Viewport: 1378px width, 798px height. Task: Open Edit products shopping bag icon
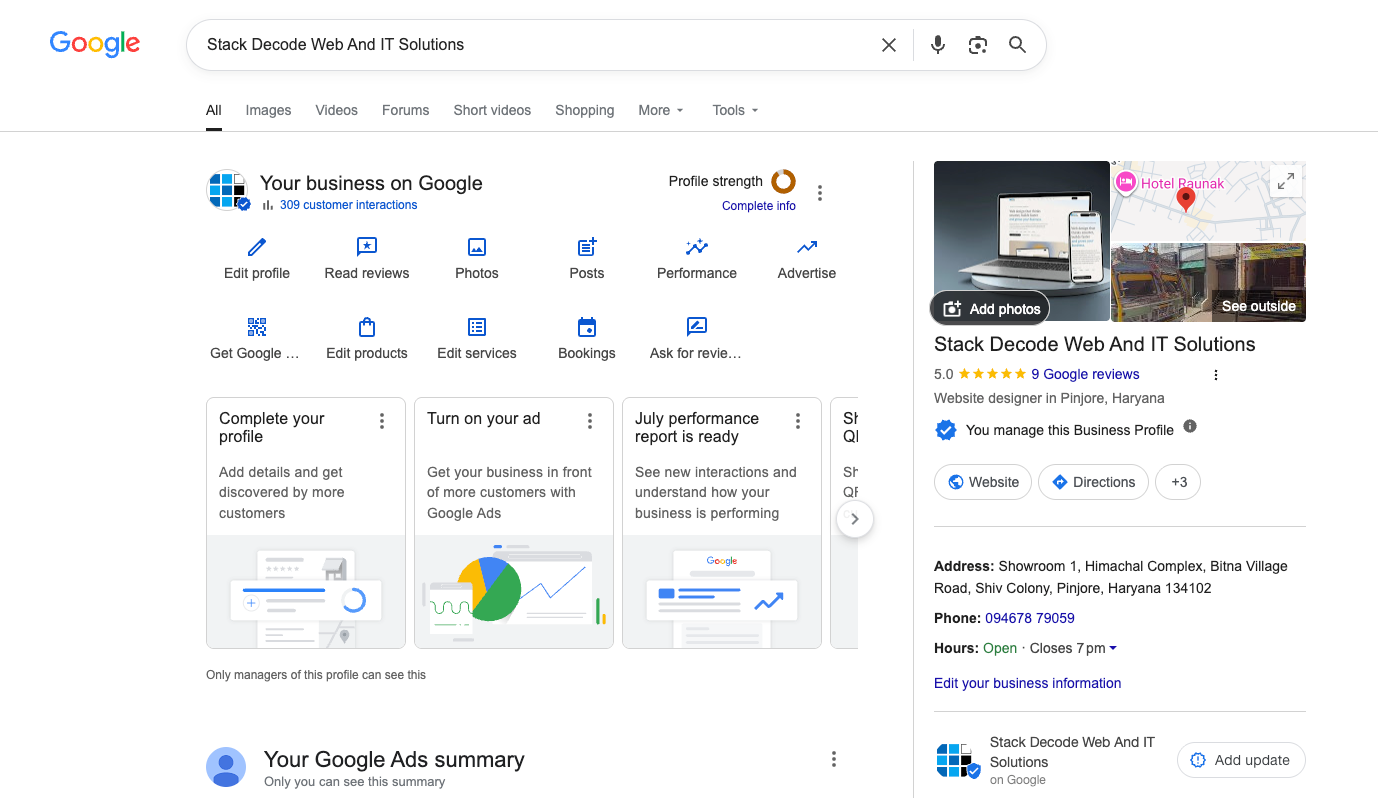(367, 327)
